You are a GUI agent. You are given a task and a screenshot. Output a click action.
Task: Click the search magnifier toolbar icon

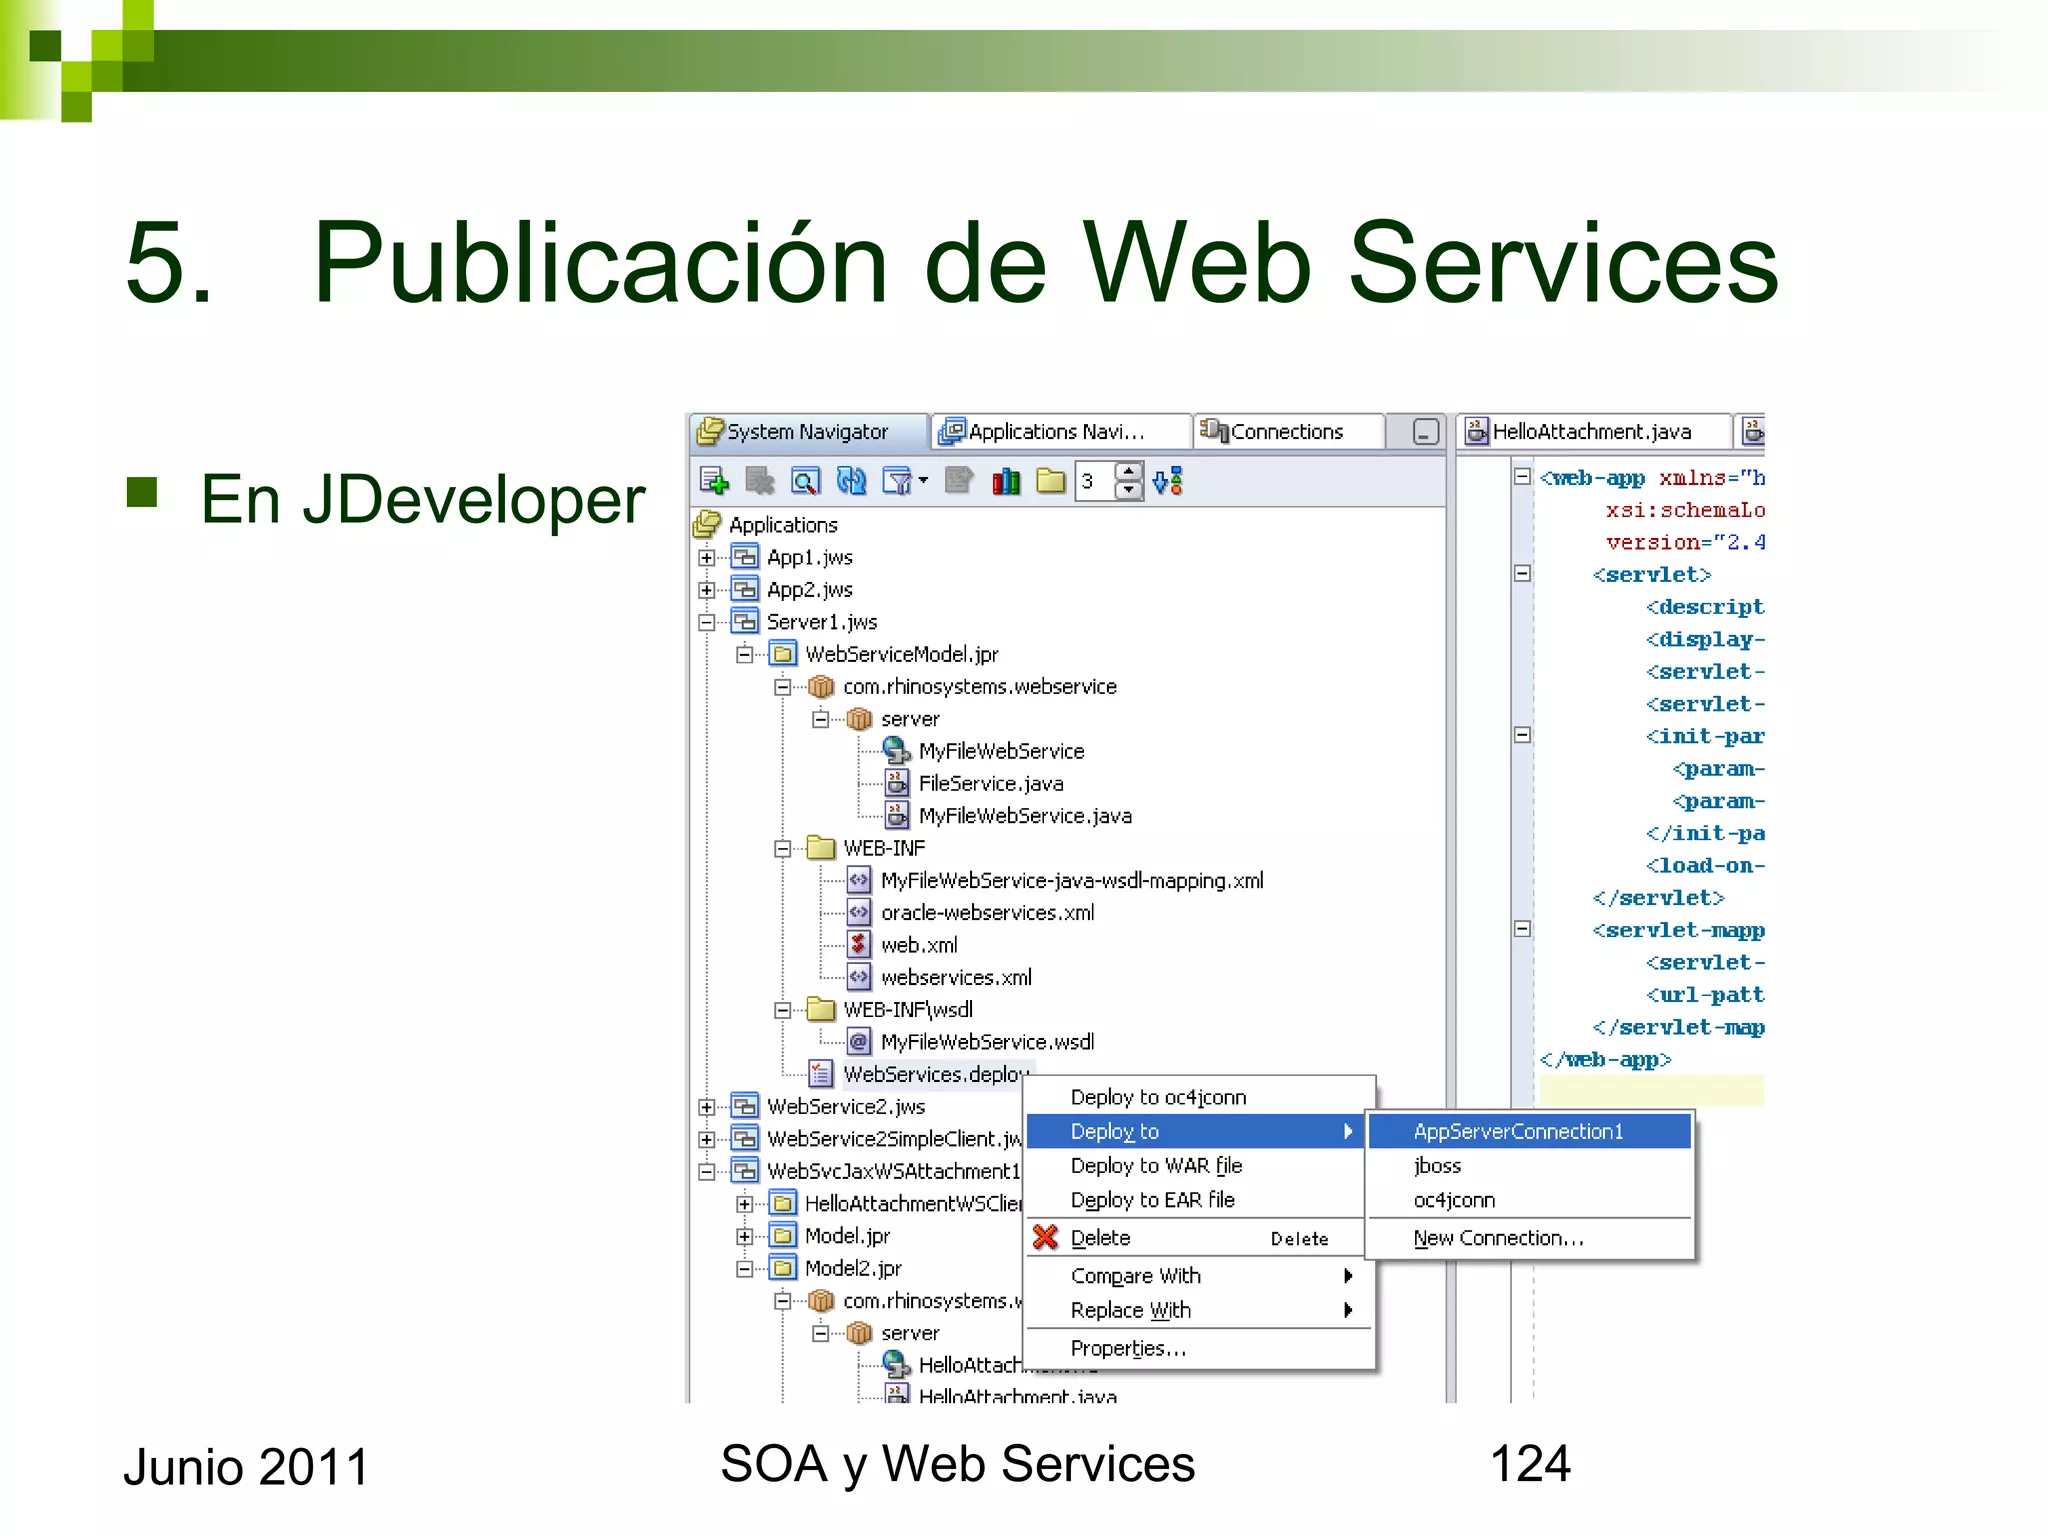(805, 481)
